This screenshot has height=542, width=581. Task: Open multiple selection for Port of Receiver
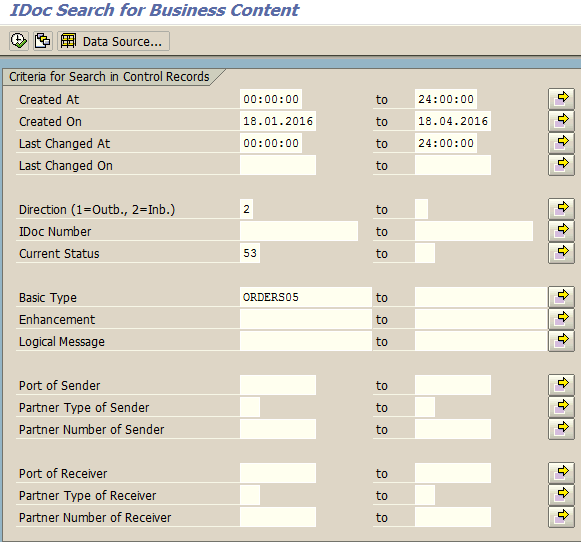(x=561, y=473)
